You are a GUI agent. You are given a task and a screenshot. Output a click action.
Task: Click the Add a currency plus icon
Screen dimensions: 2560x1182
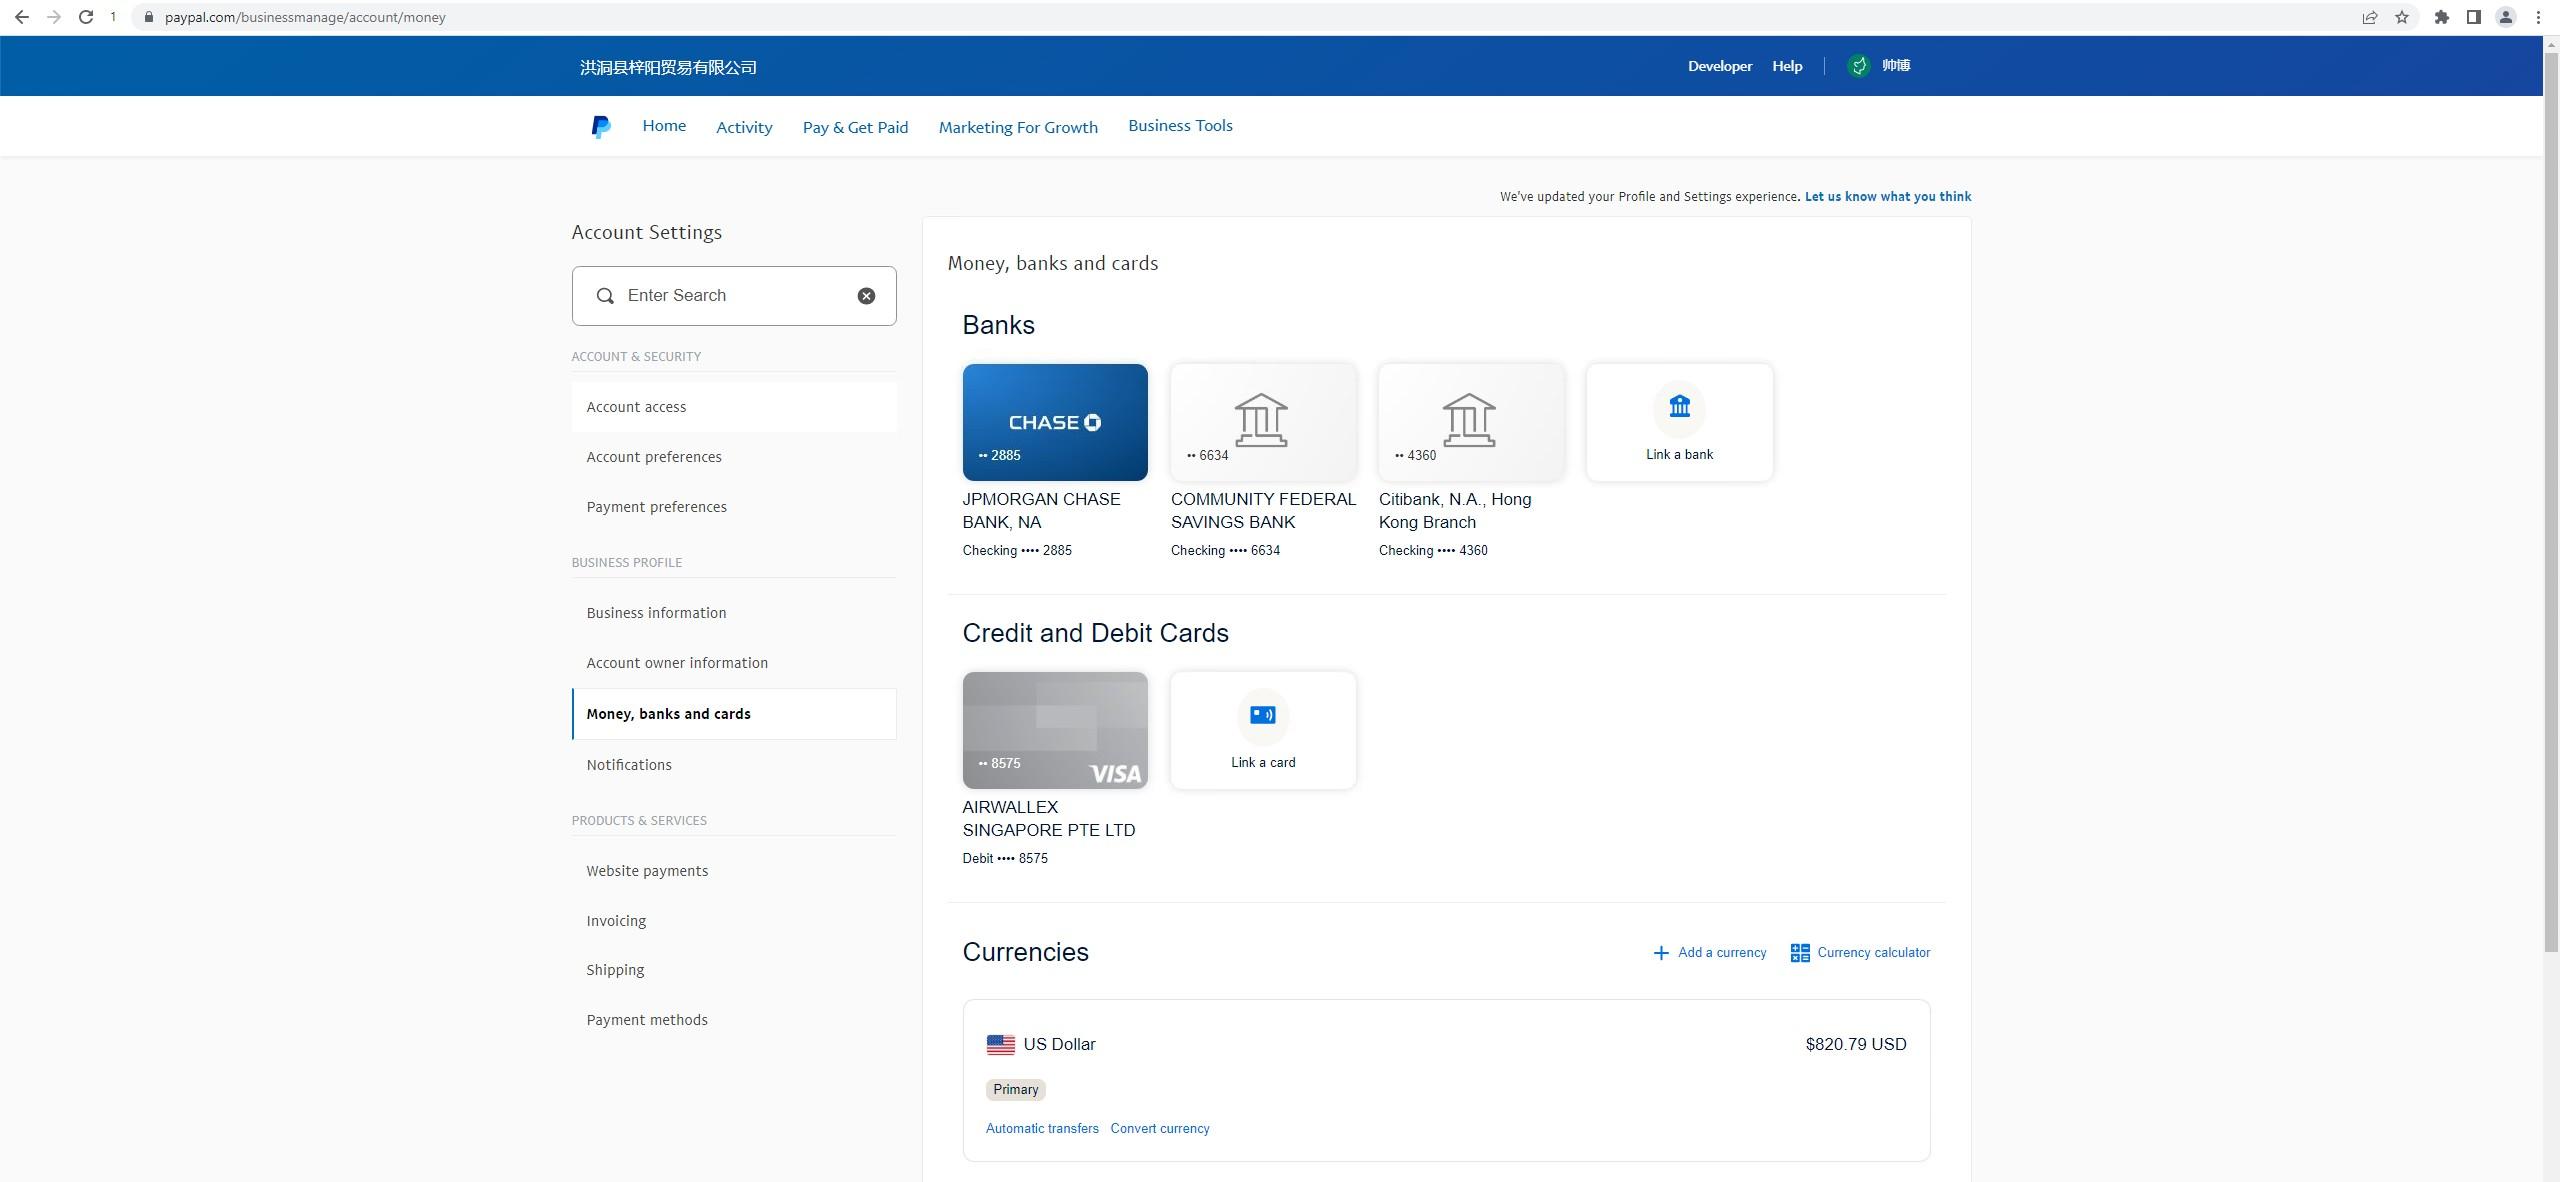pyautogui.click(x=1660, y=953)
